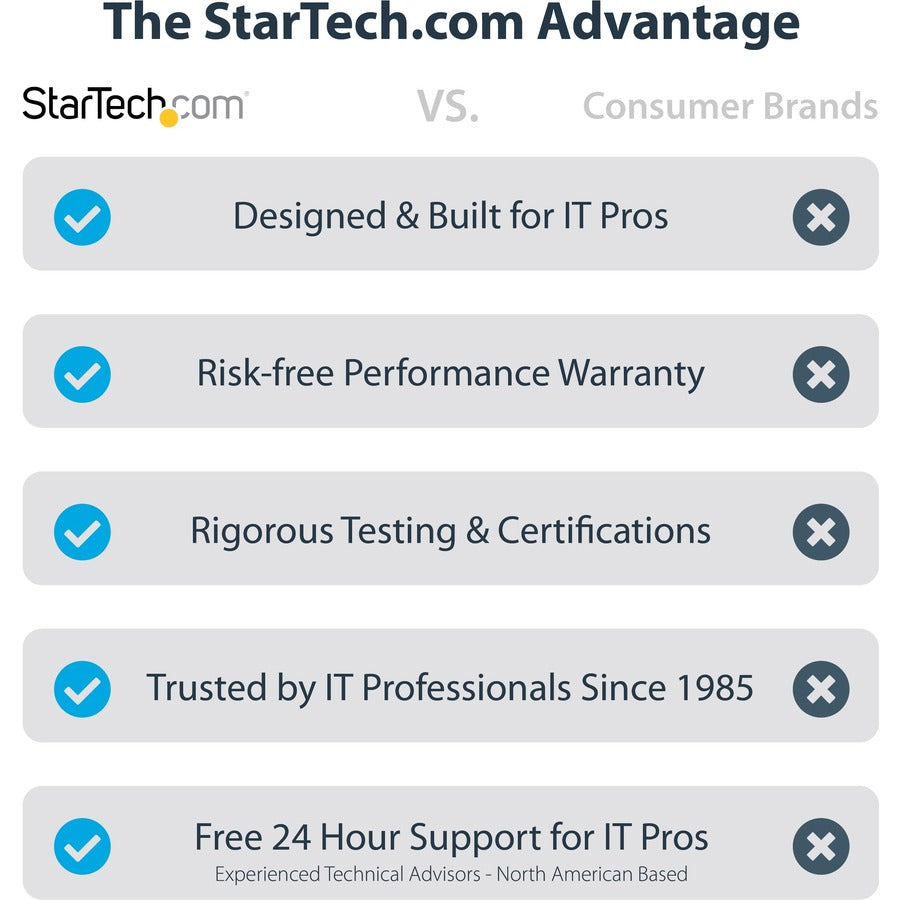Click the X icon in the Designed & Built row
The image size is (900, 900).
click(821, 217)
